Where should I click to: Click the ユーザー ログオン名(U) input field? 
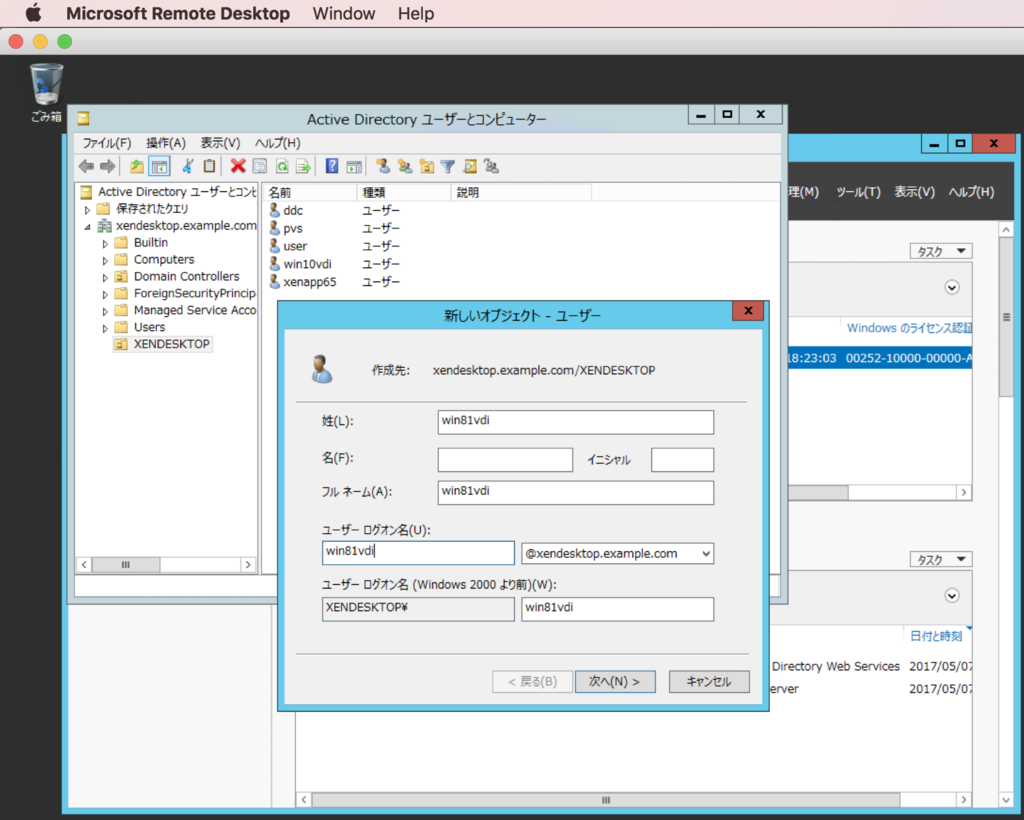click(418, 553)
